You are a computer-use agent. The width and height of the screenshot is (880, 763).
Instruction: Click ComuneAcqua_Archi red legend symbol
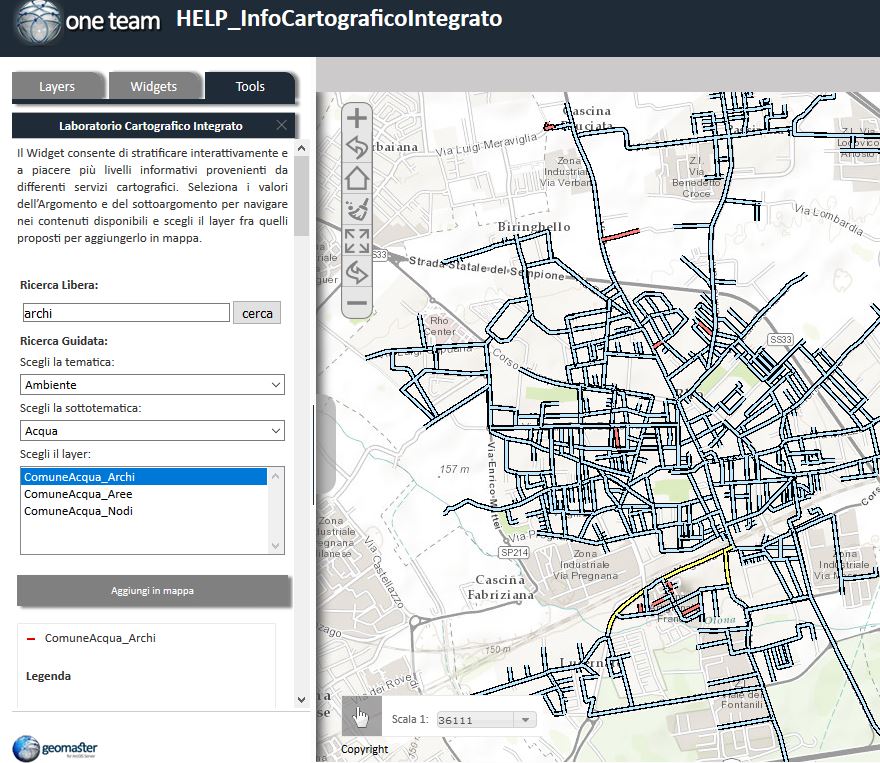click(31, 638)
